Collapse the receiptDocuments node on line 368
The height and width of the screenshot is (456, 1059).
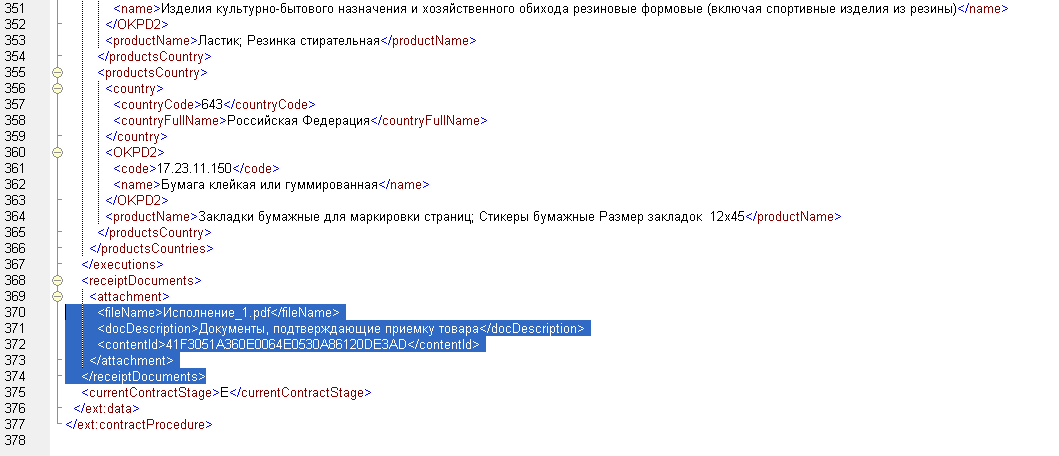(x=57, y=280)
